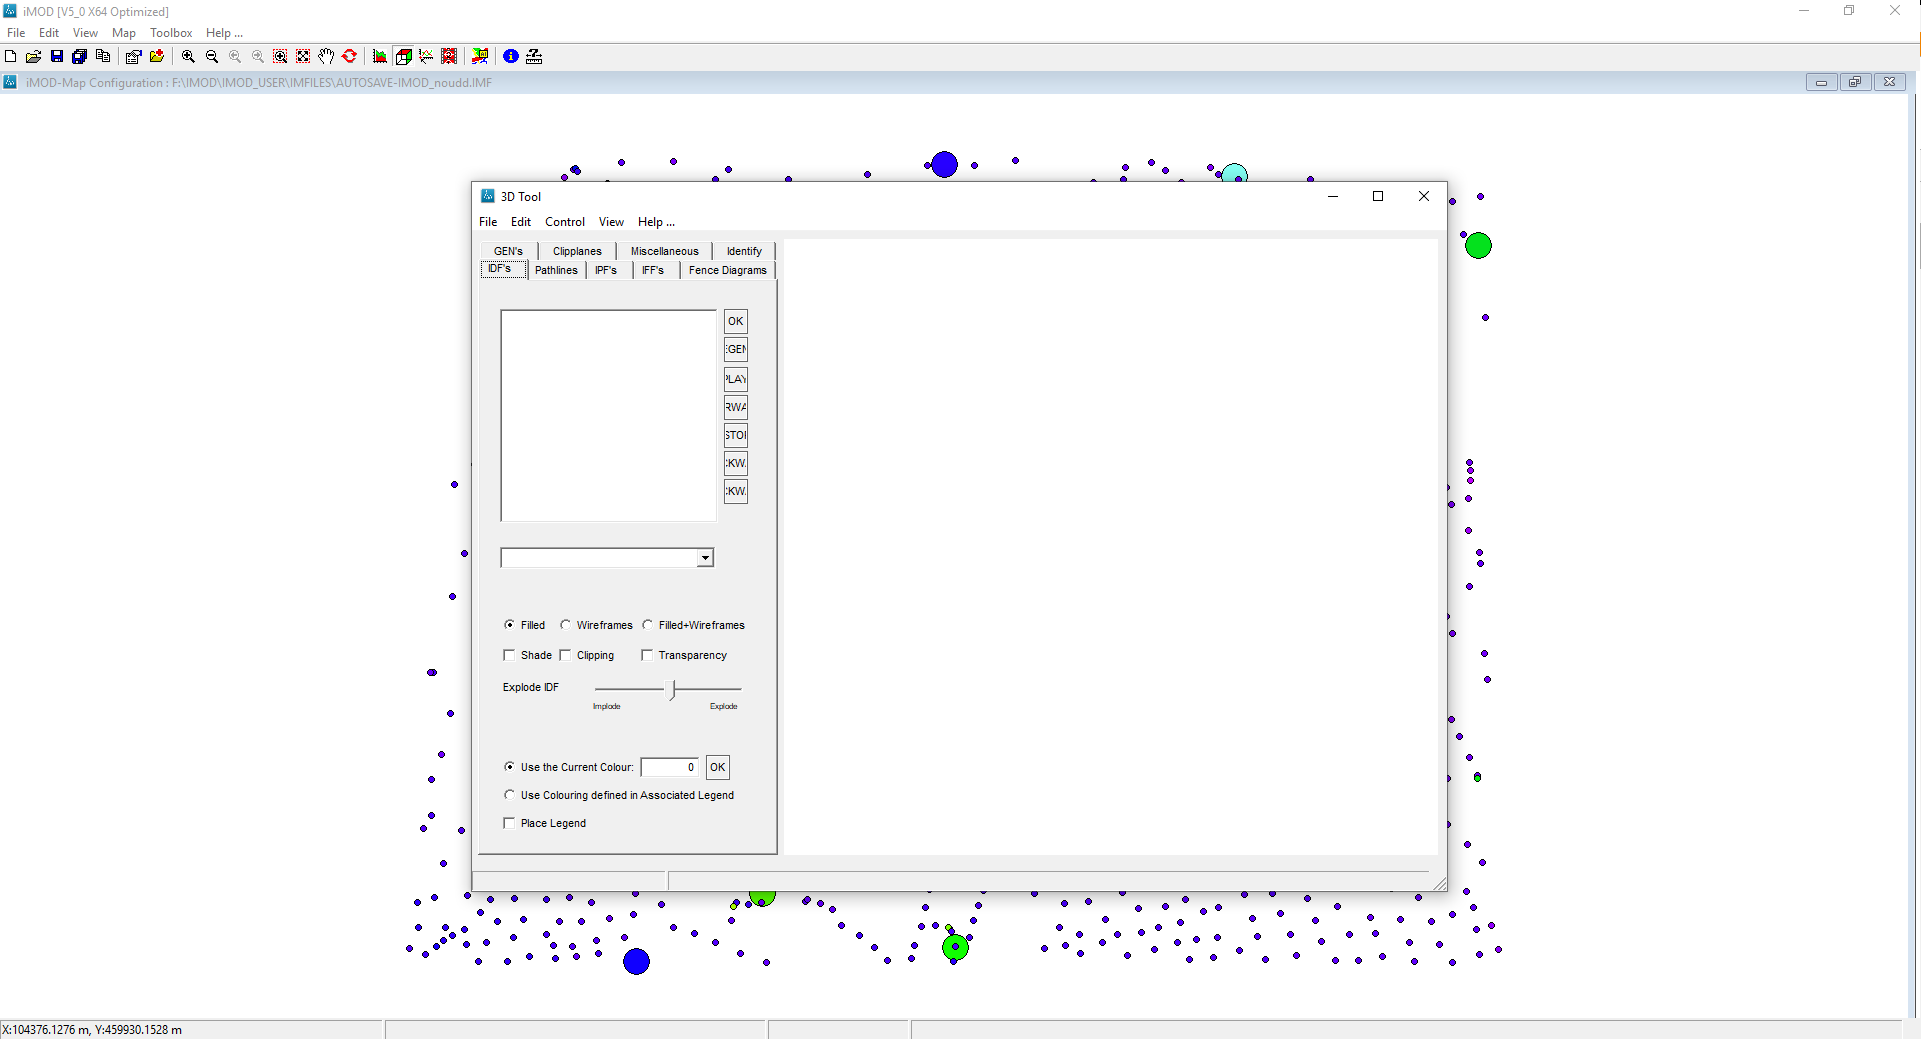Click the Explode IDF slider handle

(673, 689)
